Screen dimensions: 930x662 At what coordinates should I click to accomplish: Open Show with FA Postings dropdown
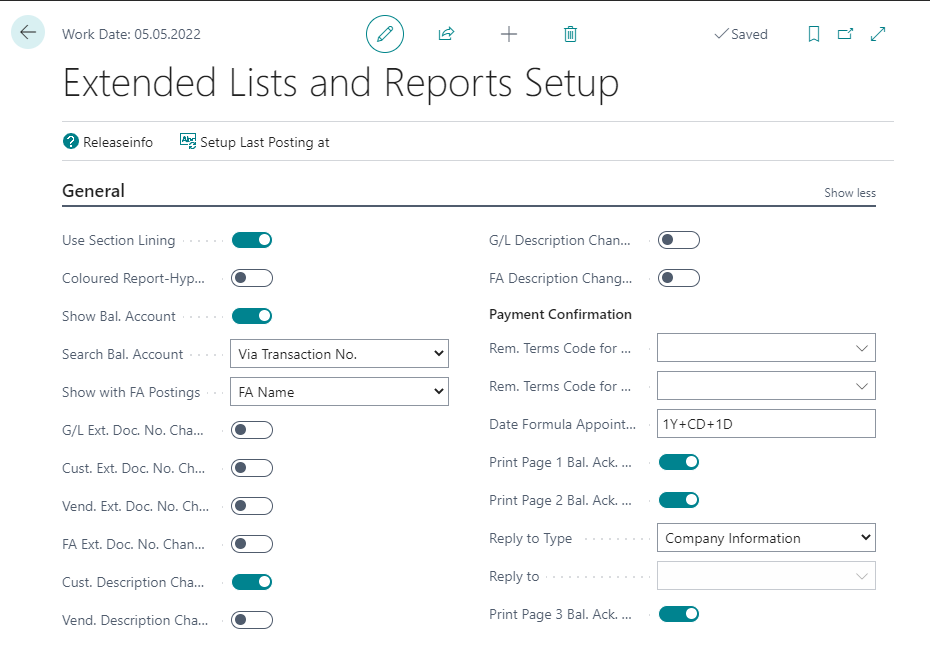pos(339,392)
